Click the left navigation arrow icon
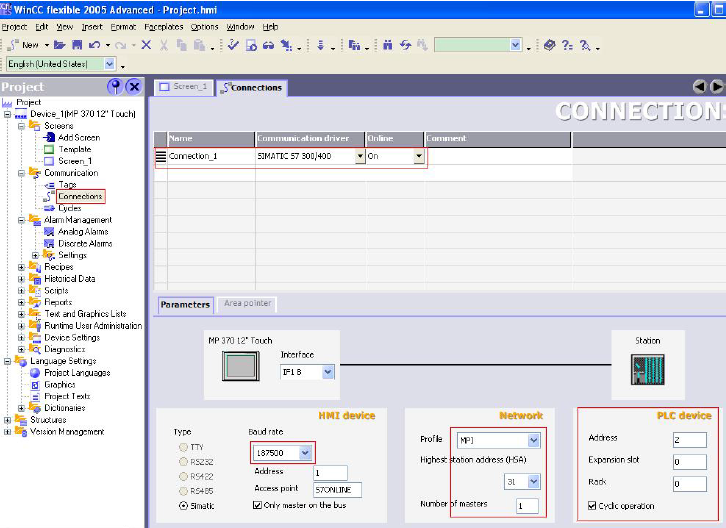 click(x=700, y=87)
